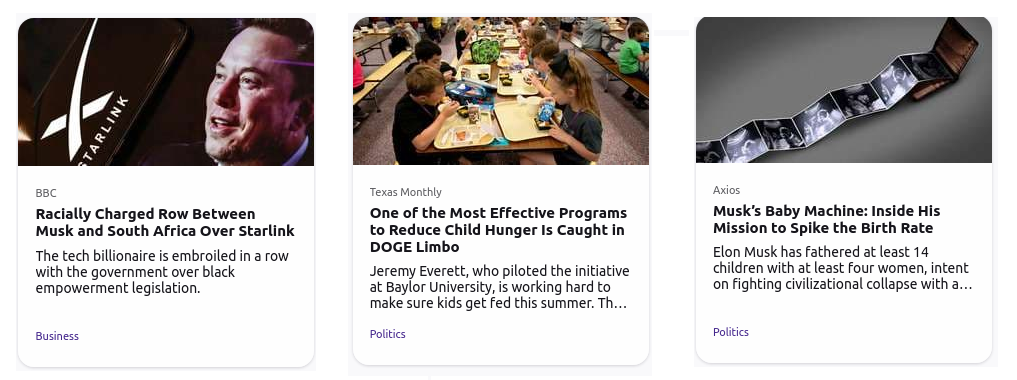The height and width of the screenshot is (380, 1017).
Task: Open the school cafeteria lunch photo
Action: (x=501, y=91)
